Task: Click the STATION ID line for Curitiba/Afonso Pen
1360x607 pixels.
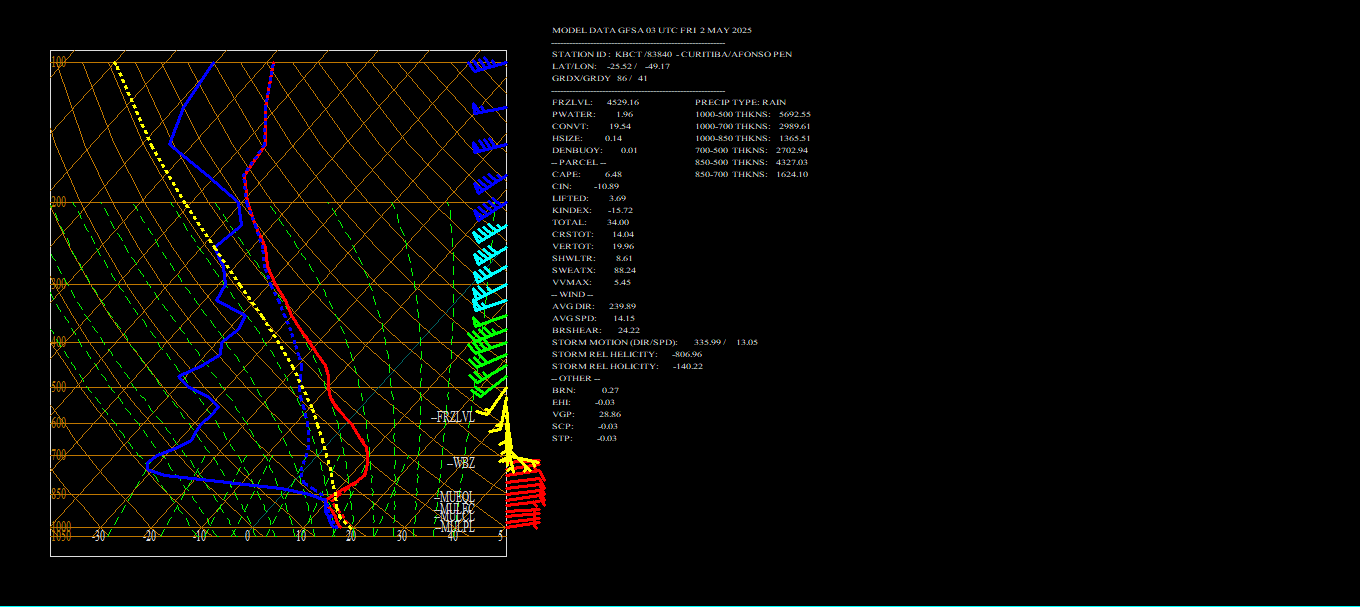Action: pos(672,54)
